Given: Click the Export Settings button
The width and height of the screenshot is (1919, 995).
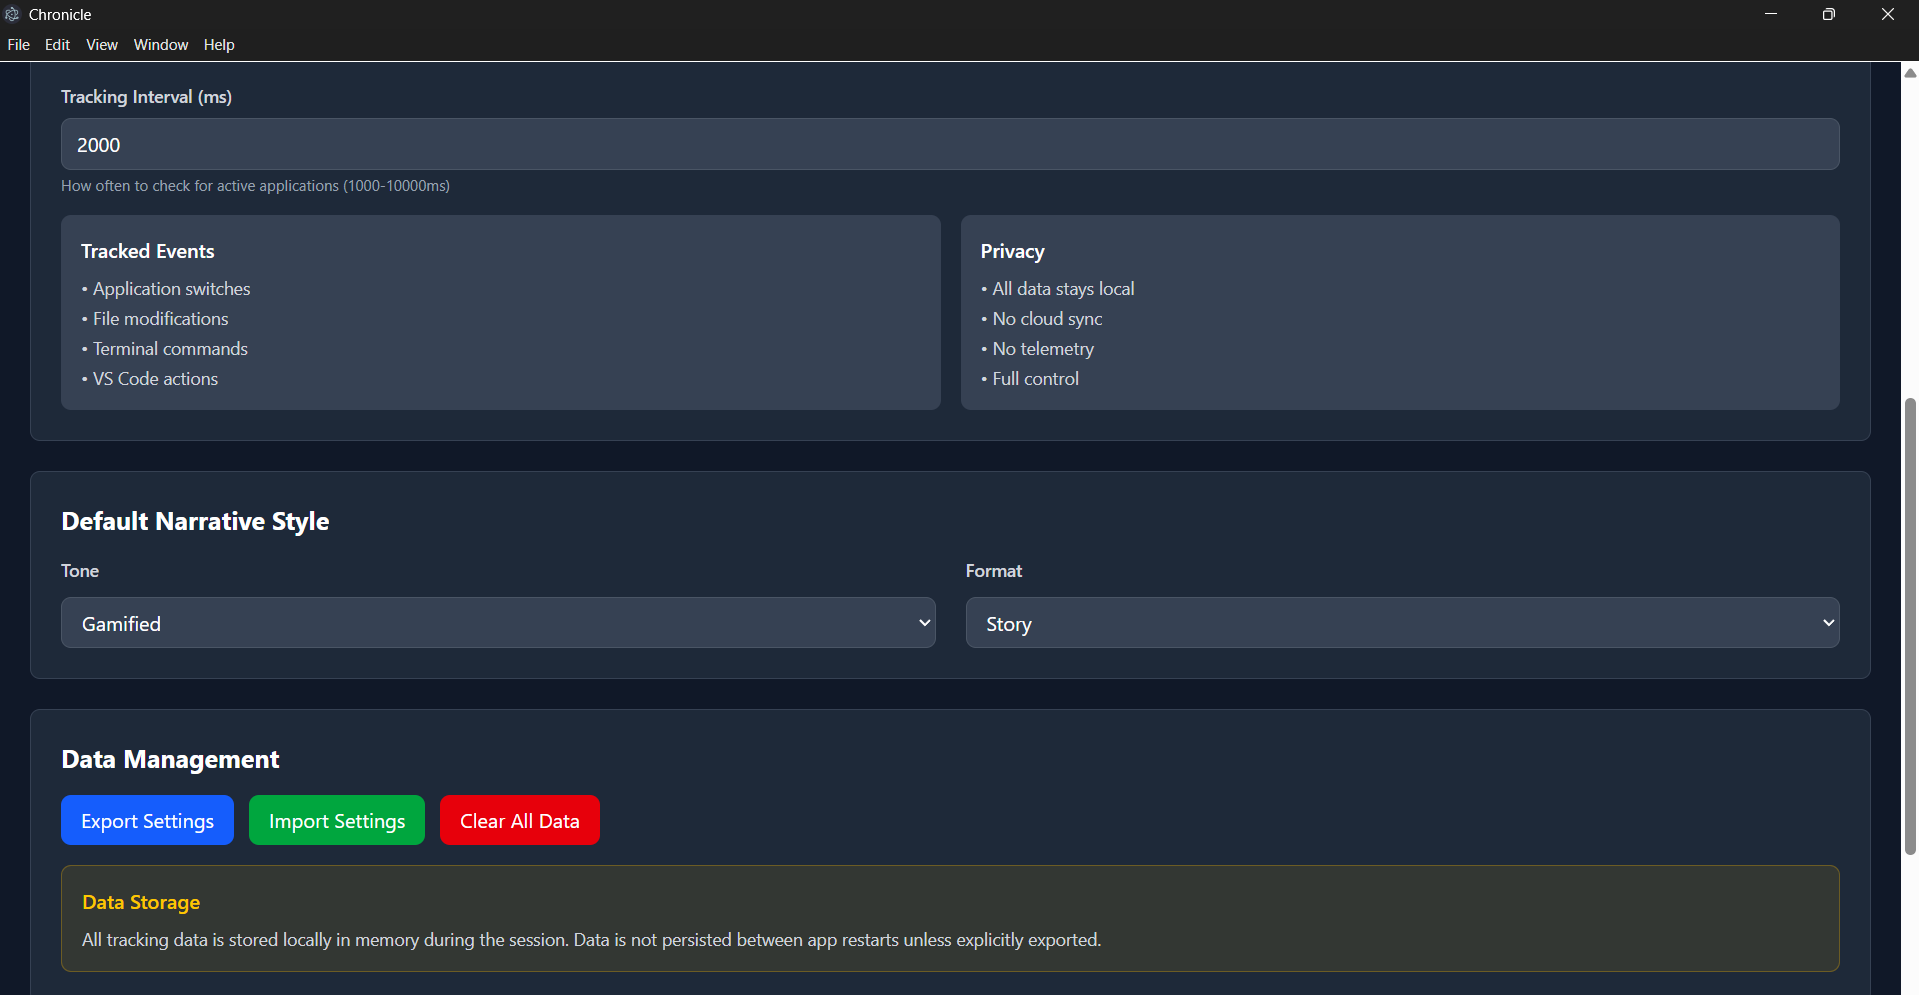Looking at the screenshot, I should click(147, 820).
